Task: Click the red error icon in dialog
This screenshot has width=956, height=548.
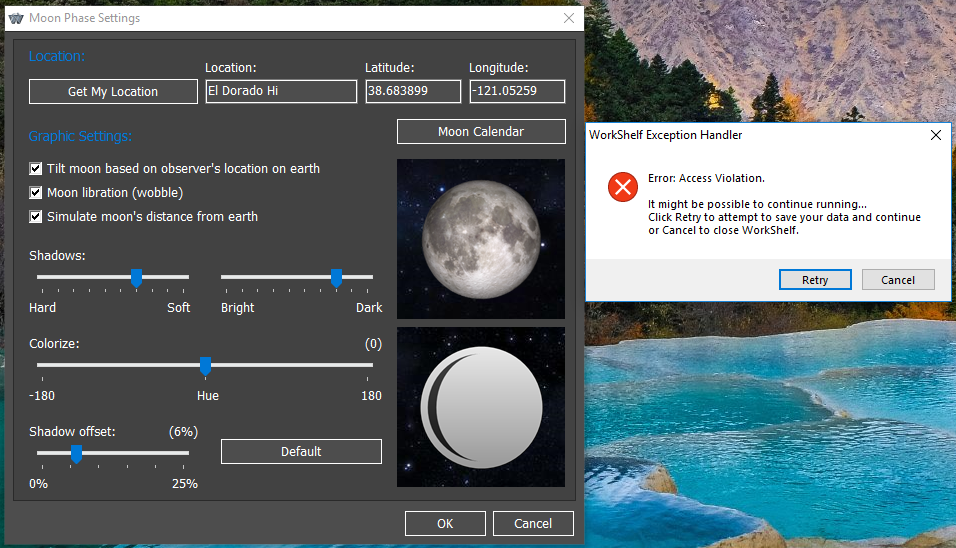Action: click(623, 186)
